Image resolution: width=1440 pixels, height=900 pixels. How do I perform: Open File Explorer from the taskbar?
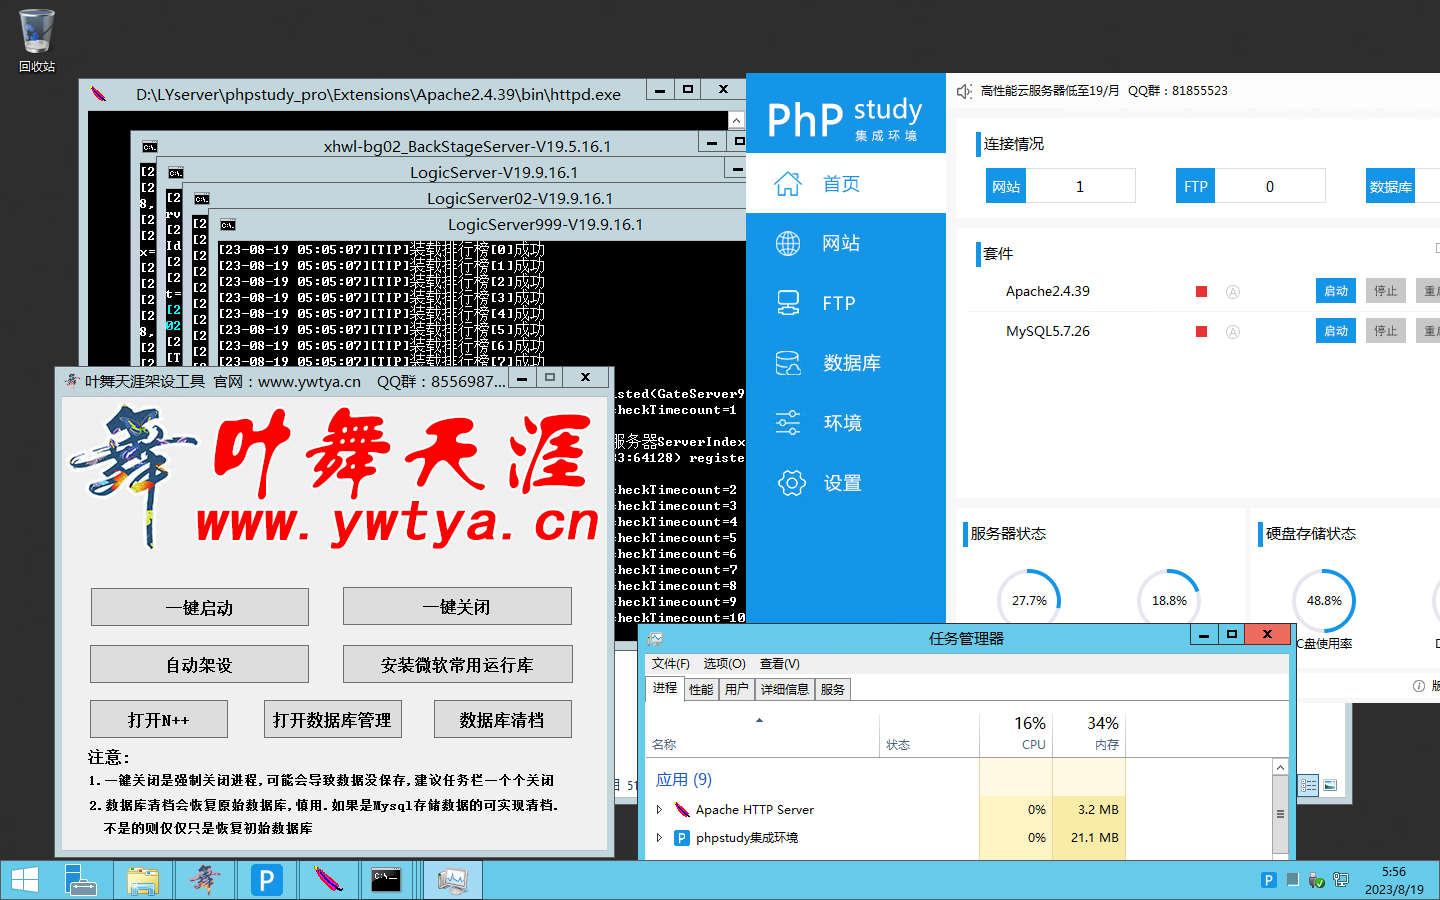pos(143,880)
